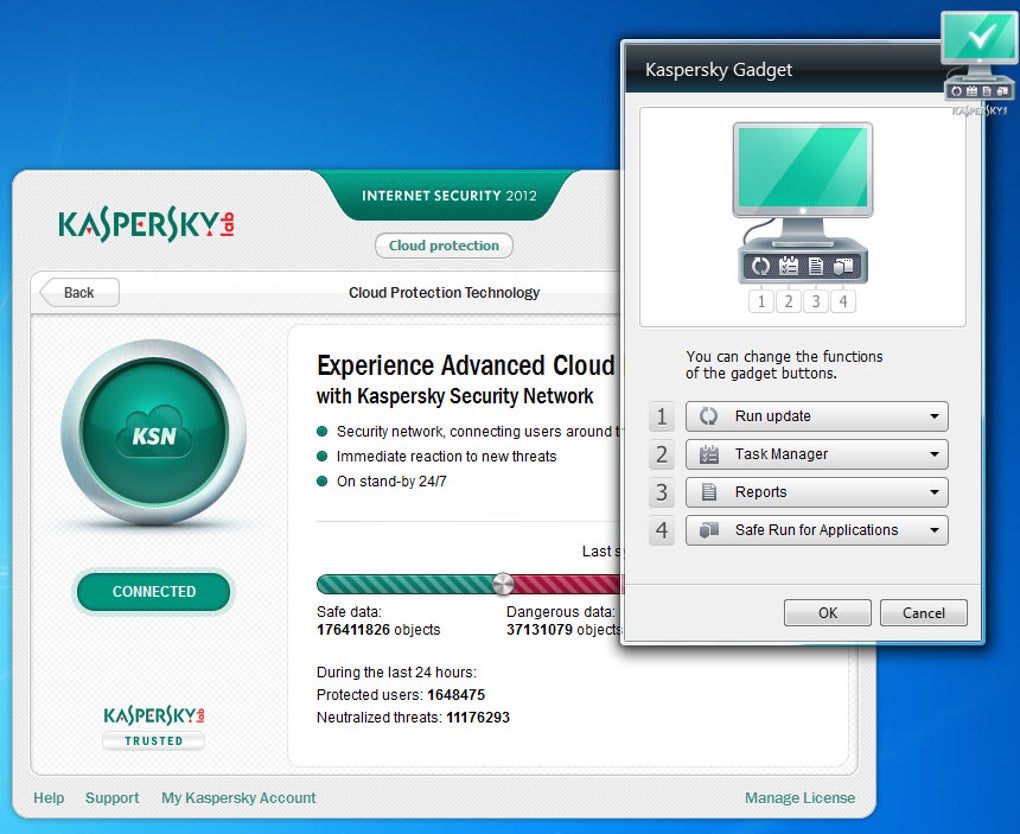Click the KSN cloud emblem
The height and width of the screenshot is (834, 1020).
[x=154, y=431]
